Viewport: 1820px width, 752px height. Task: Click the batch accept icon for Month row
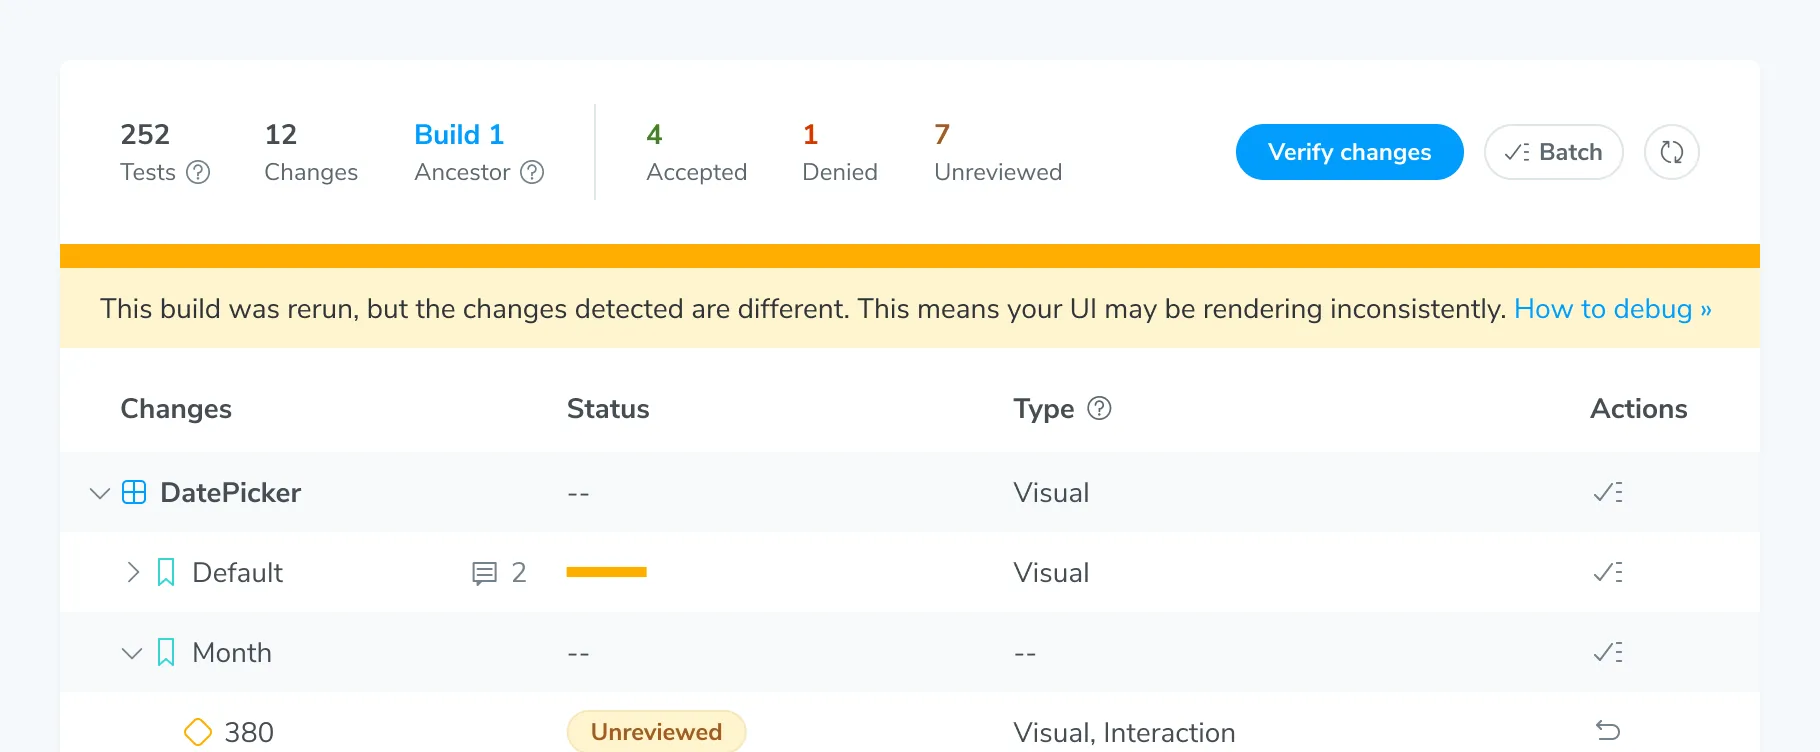(x=1607, y=652)
